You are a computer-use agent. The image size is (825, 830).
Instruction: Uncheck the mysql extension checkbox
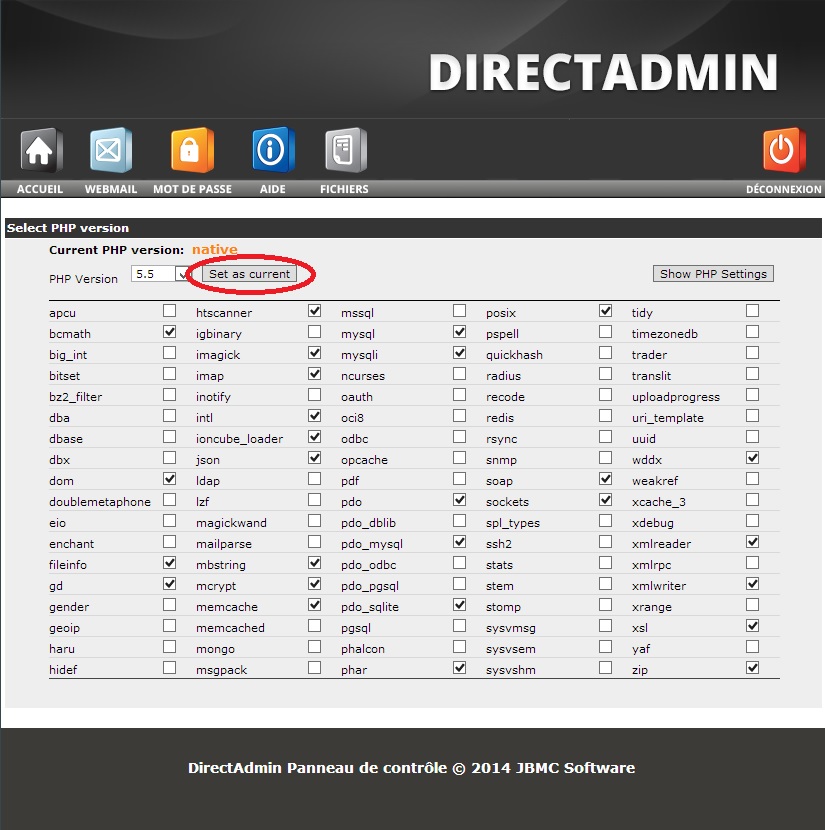(459, 332)
